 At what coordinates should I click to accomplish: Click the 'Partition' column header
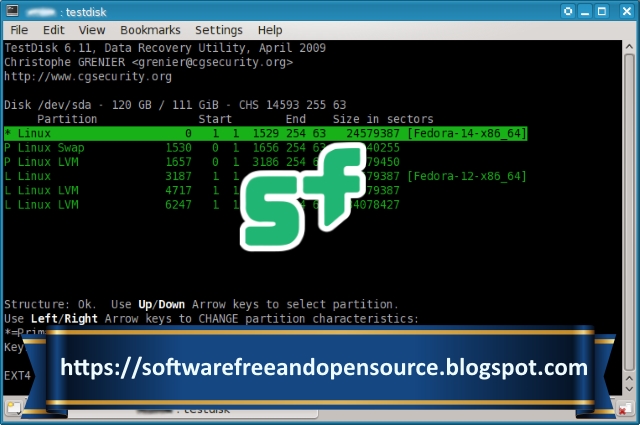click(x=67, y=119)
